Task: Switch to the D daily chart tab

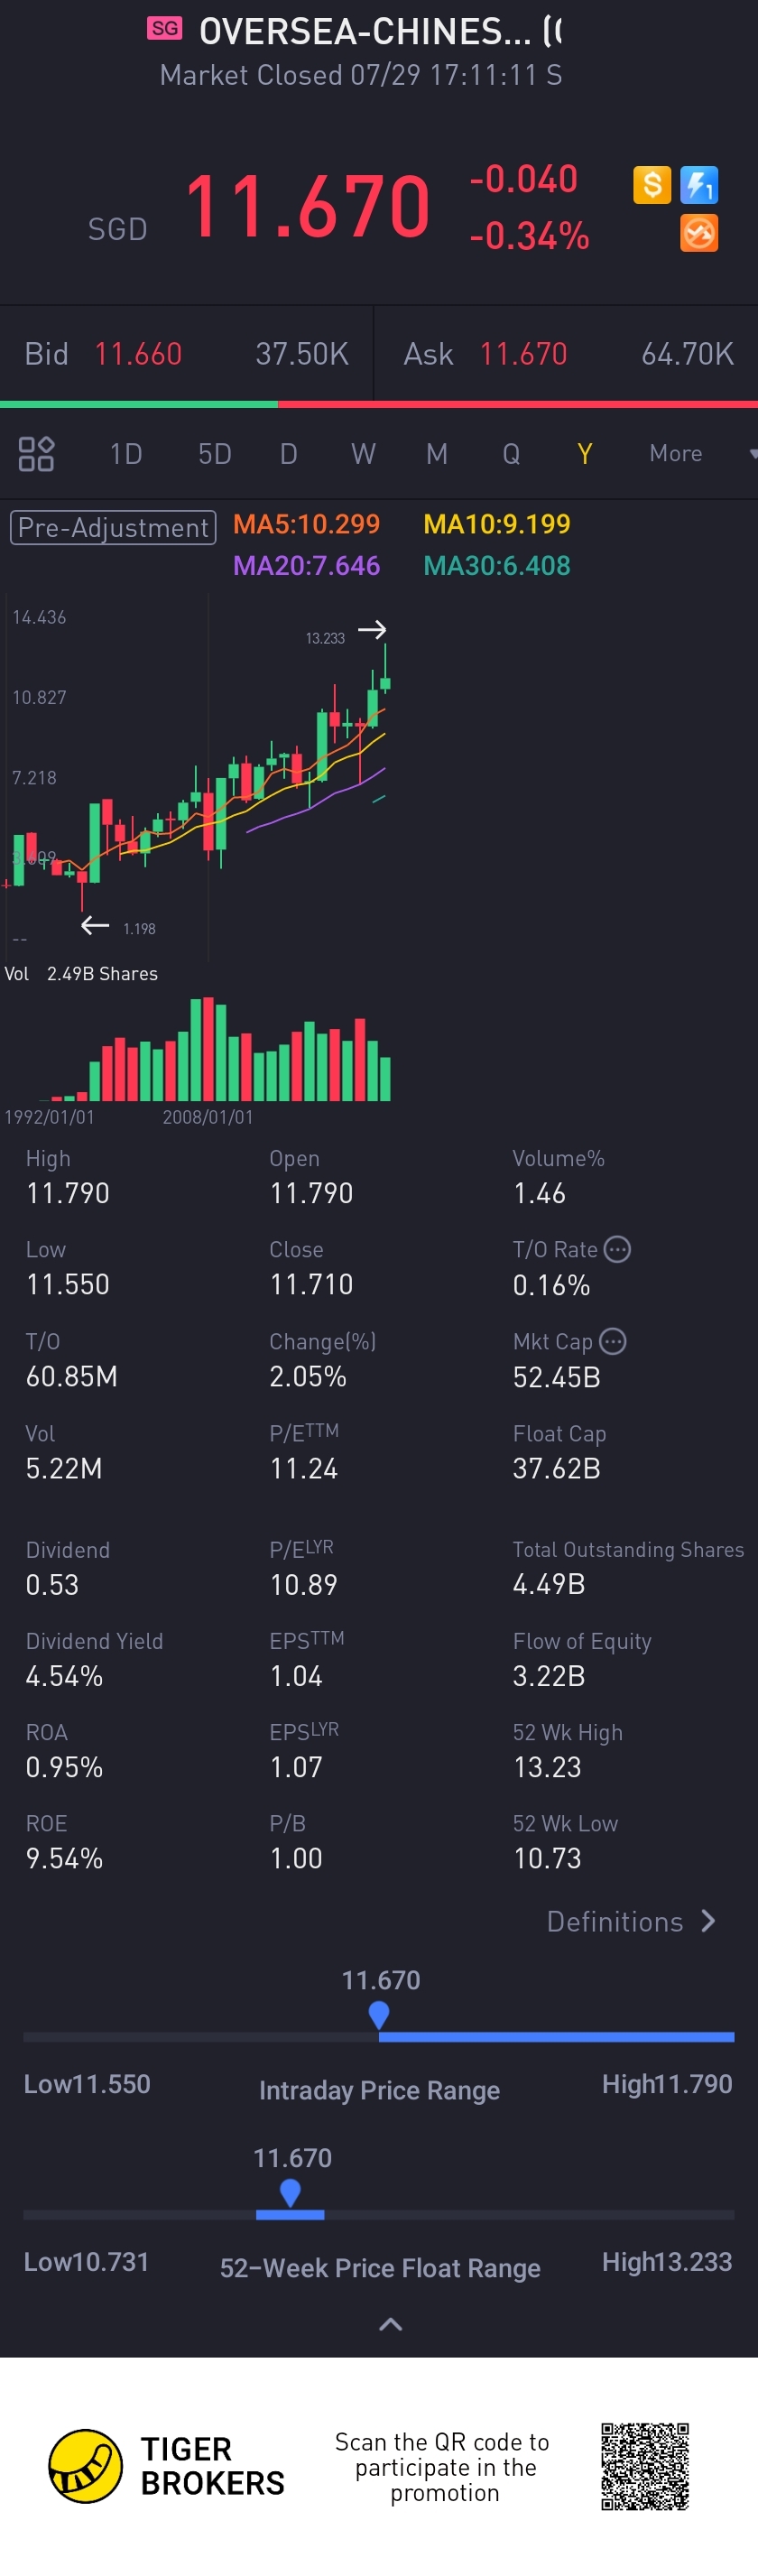Action: 289,454
